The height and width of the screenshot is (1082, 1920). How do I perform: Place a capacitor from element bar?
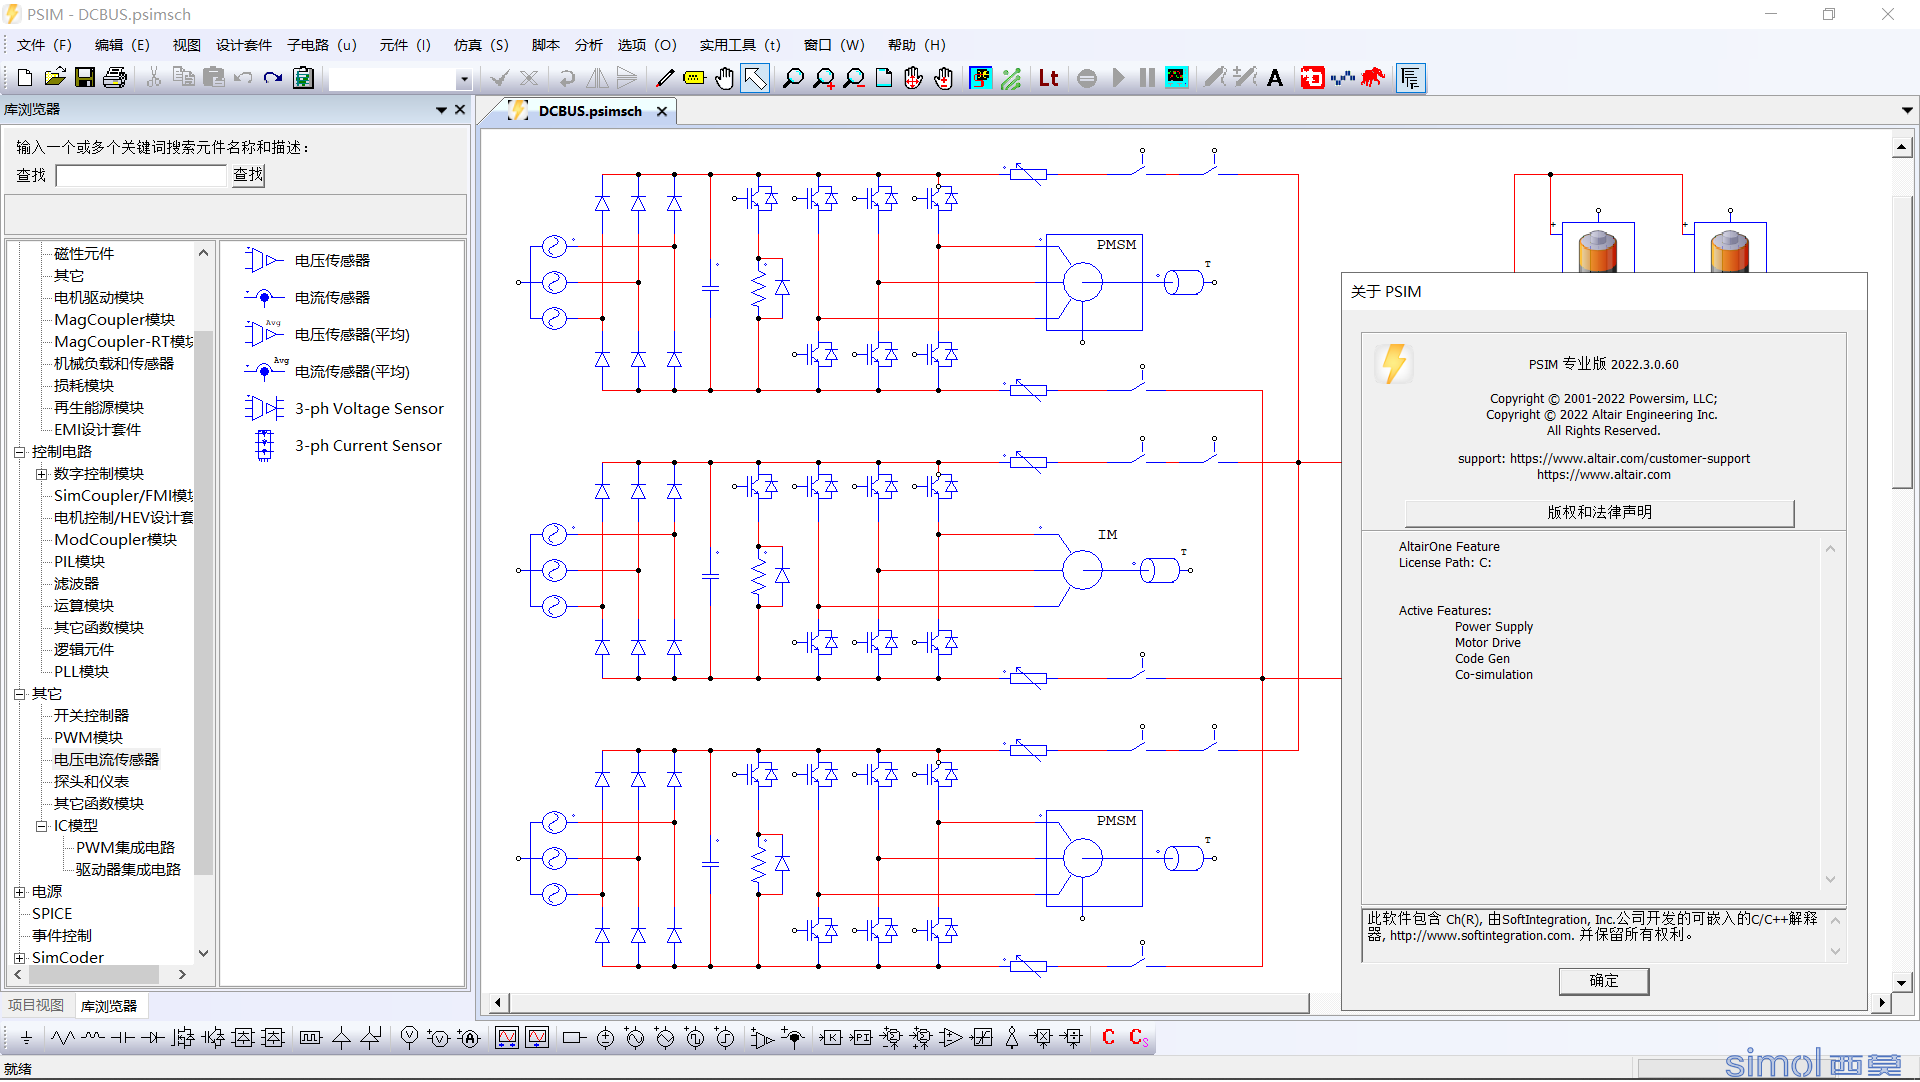[123, 1038]
